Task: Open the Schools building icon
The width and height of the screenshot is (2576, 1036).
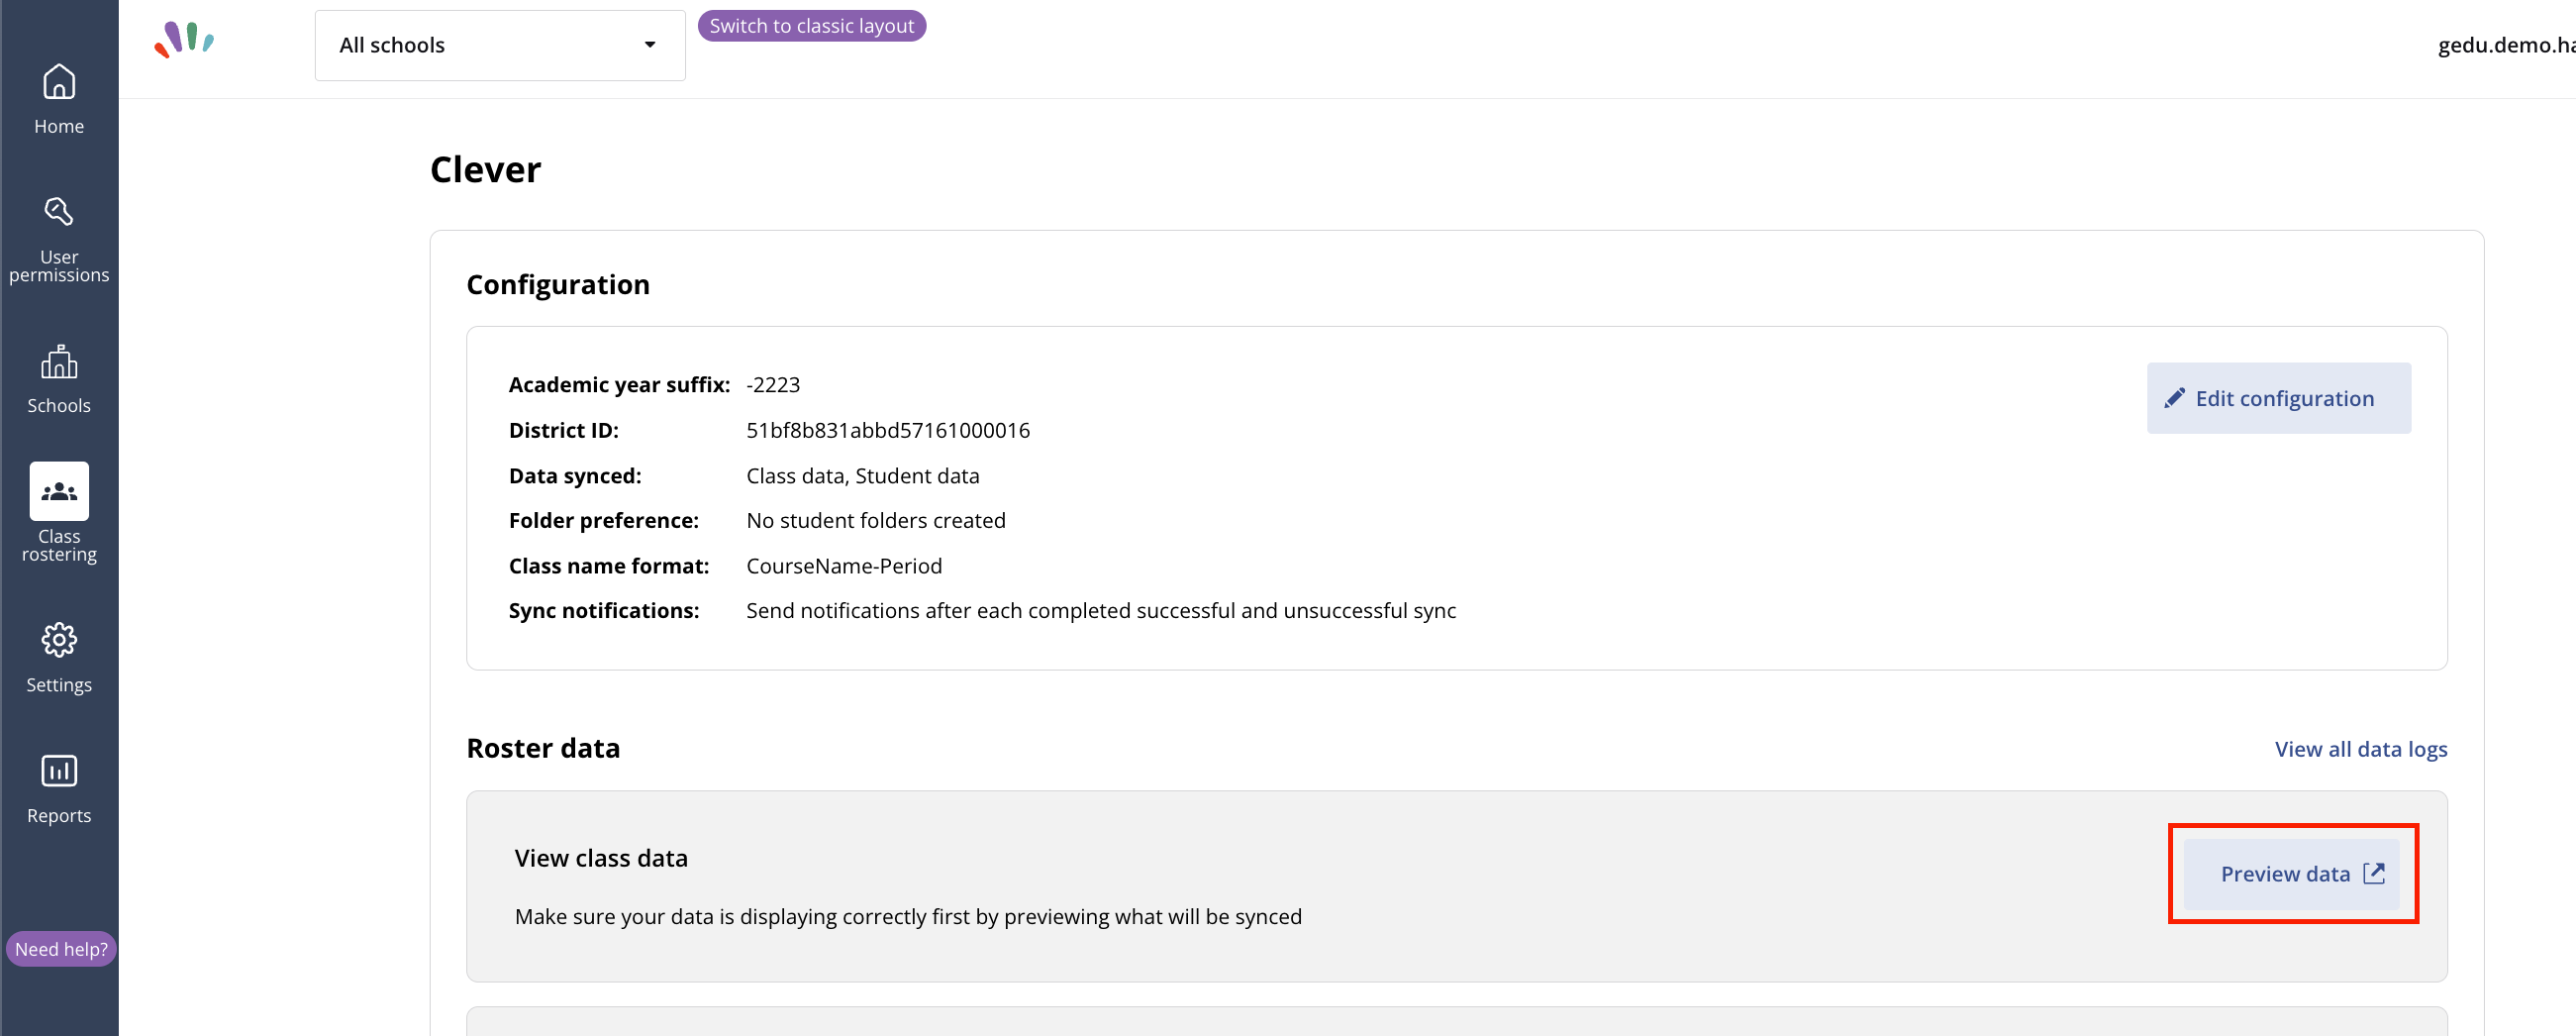Action: [x=59, y=361]
